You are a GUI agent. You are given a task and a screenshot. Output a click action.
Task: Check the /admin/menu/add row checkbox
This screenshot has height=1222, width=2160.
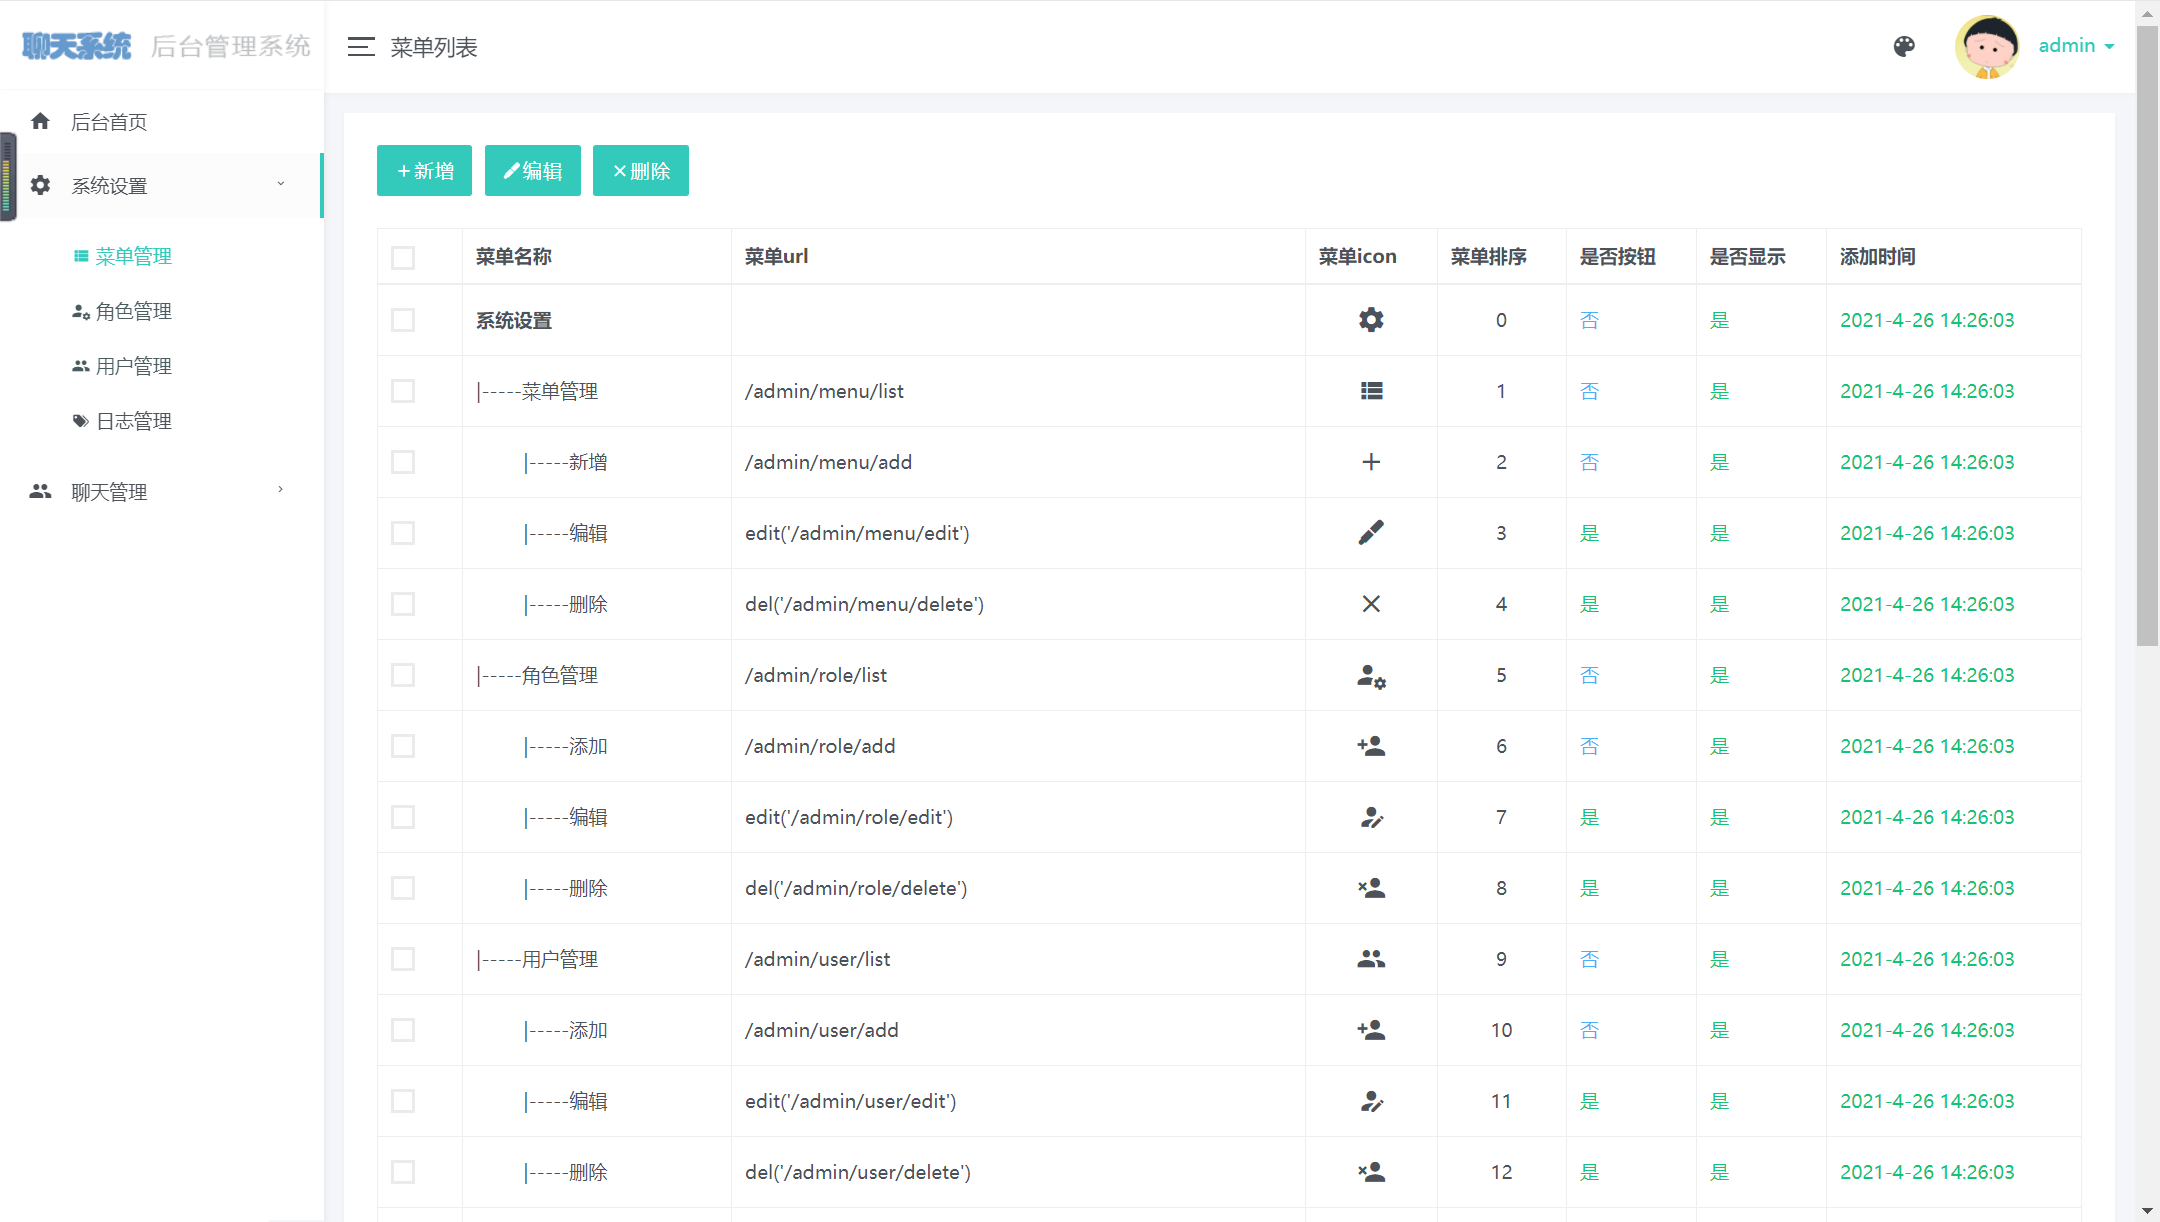(x=403, y=462)
